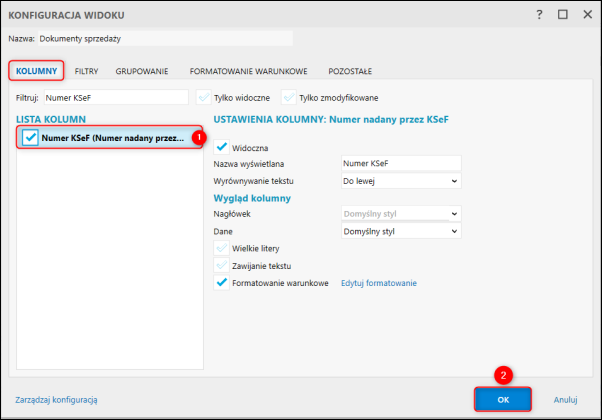Switch to the KOLUMNY tab
602x420 pixels.
[x=36, y=71]
